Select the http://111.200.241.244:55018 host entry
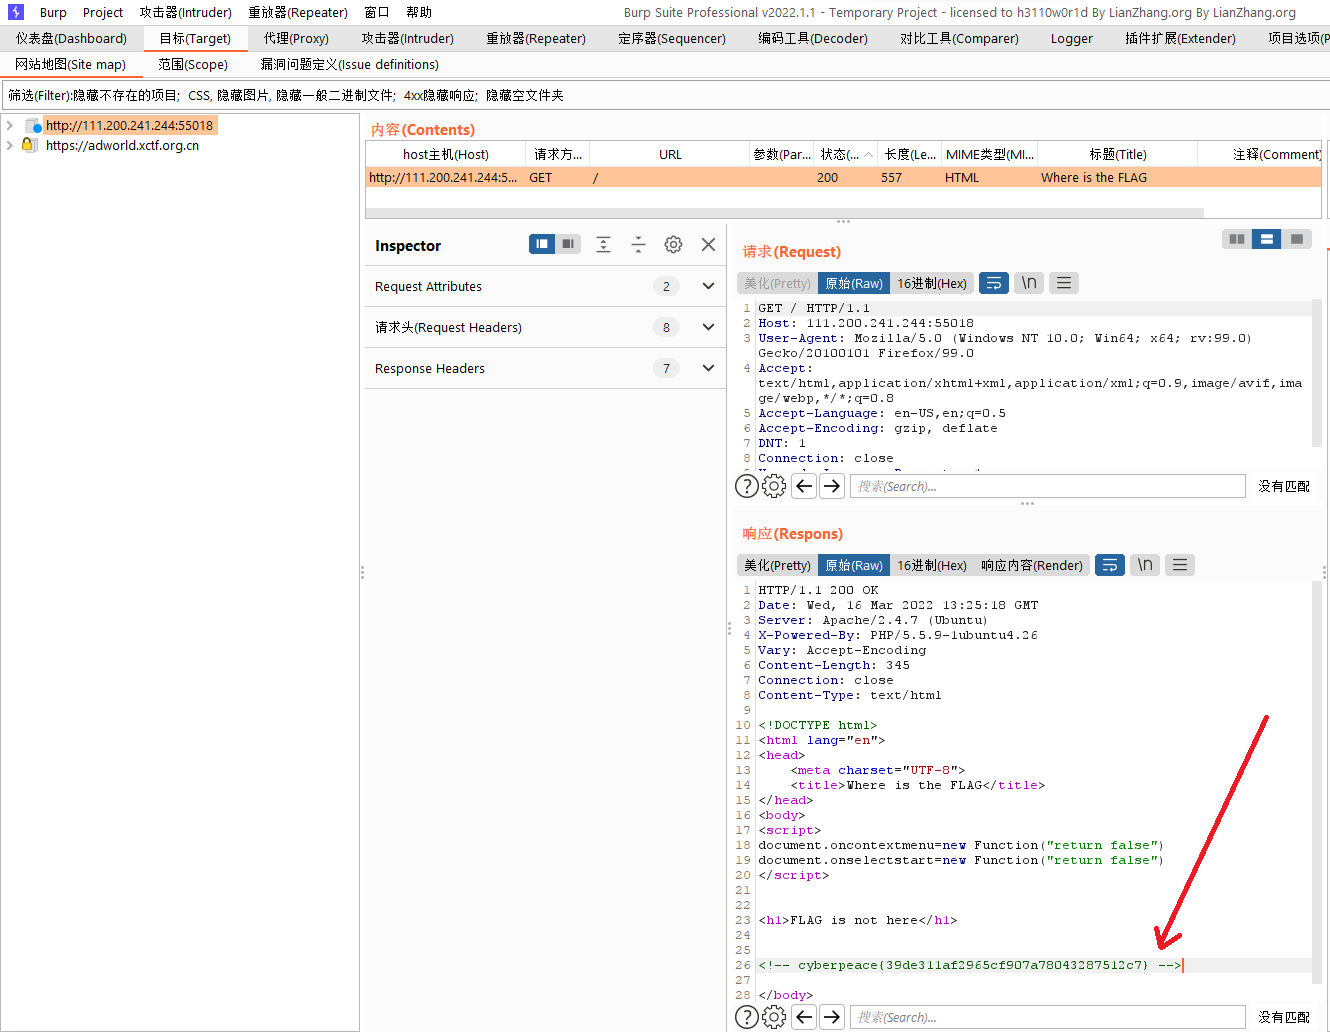This screenshot has height=1032, width=1330. coord(129,125)
